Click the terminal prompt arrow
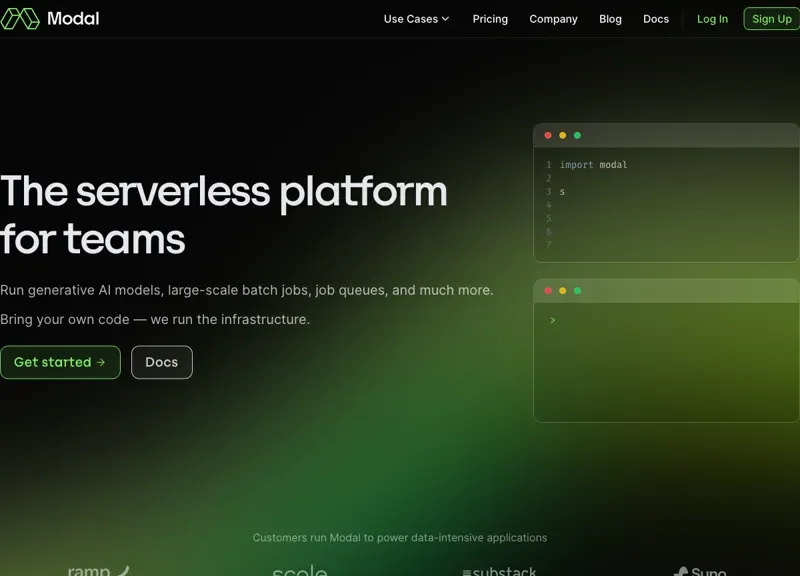 (x=552, y=320)
